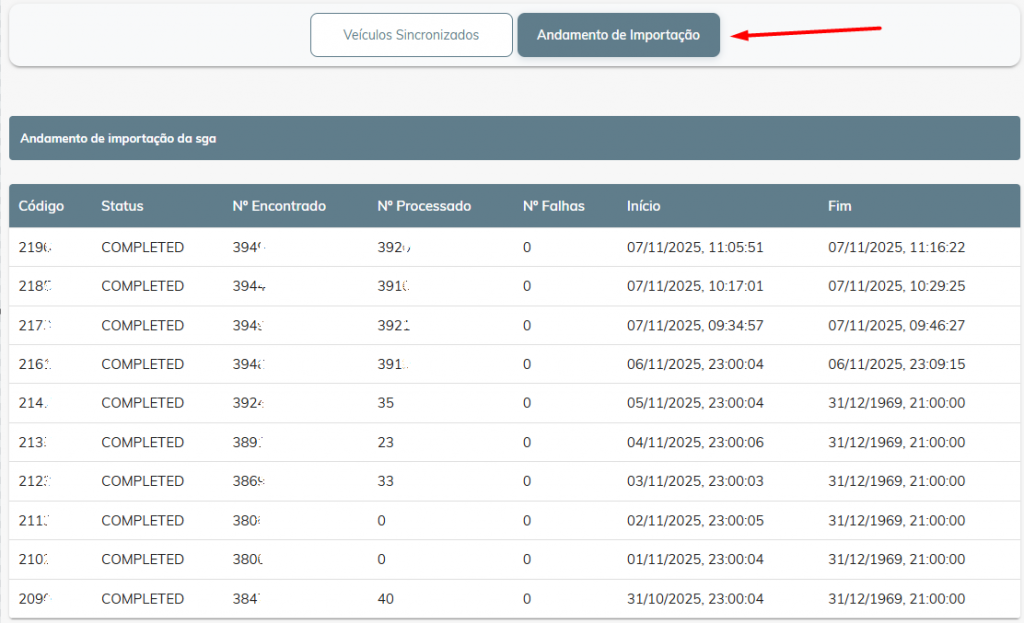Select the start time 07/11/2025, 09:34:57 cell

[x=695, y=325]
